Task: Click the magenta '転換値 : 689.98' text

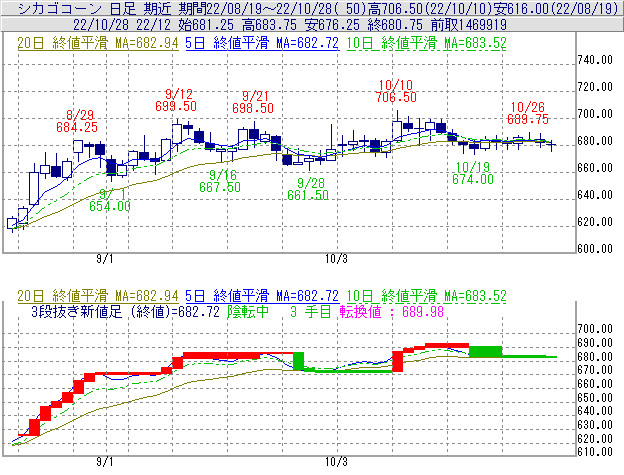Action: pos(392,312)
